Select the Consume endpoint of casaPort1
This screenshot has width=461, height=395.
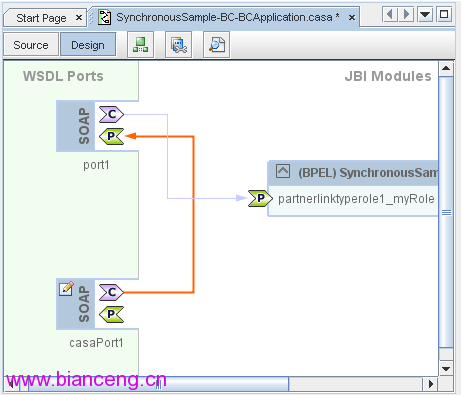pyautogui.click(x=112, y=292)
